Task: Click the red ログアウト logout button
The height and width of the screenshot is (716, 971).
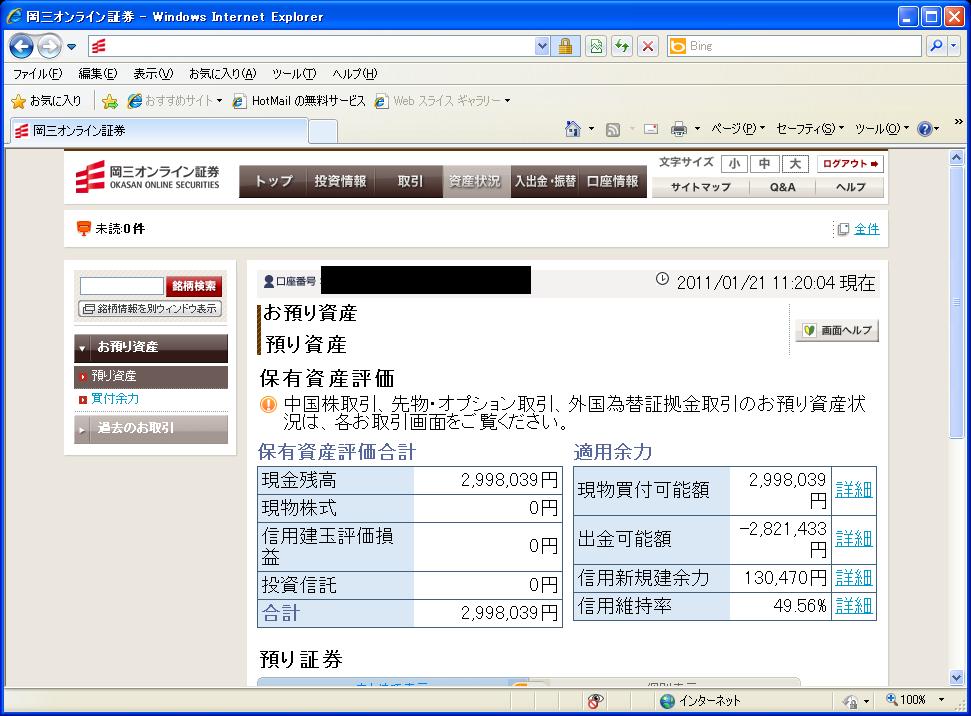Action: coord(850,164)
